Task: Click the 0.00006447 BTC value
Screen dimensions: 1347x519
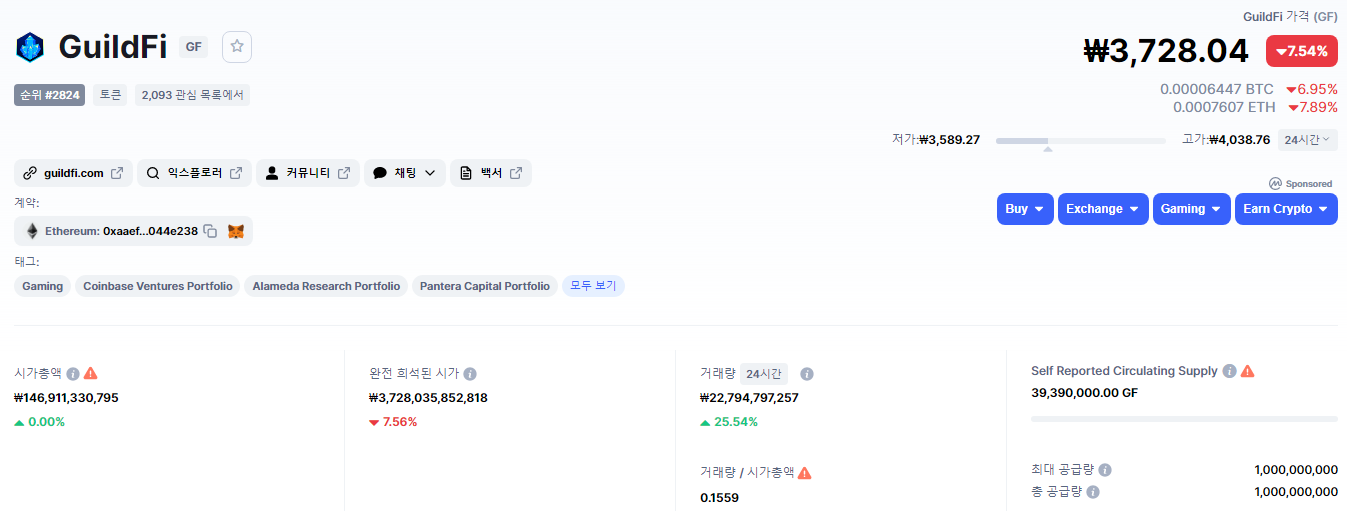Action: click(x=1217, y=89)
